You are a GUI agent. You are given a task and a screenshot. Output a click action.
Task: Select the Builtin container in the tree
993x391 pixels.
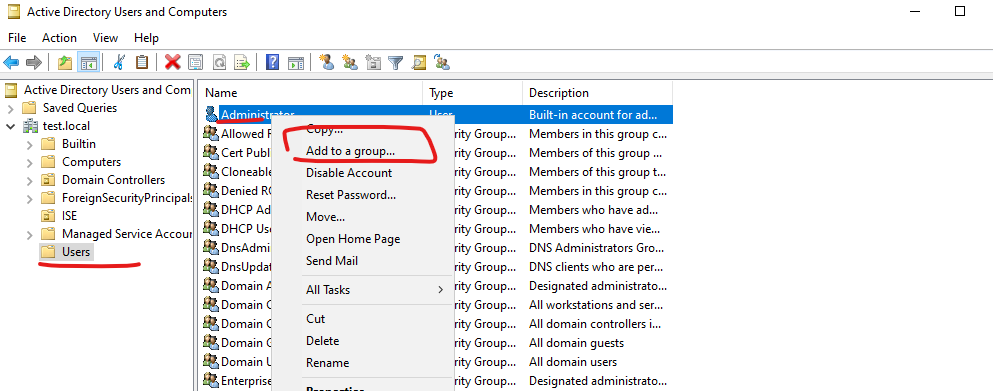(79, 144)
